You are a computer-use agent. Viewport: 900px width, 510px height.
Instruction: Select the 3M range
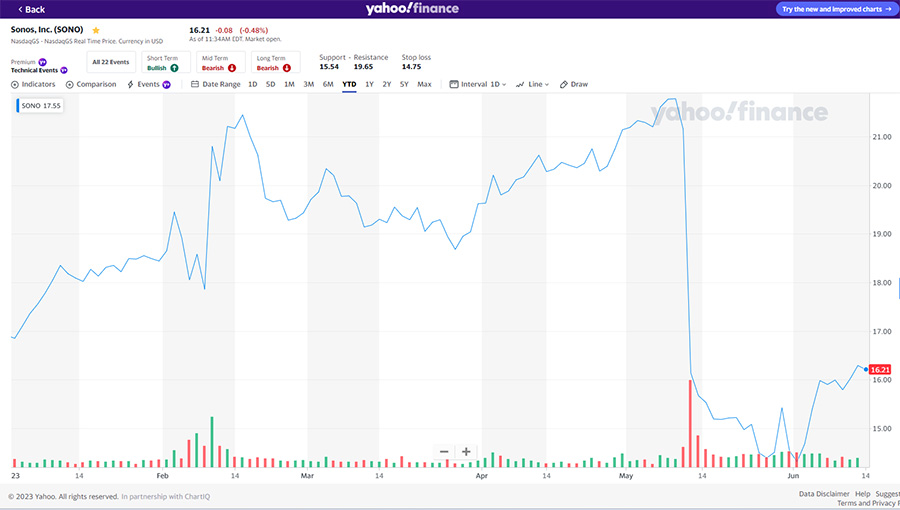coord(309,84)
